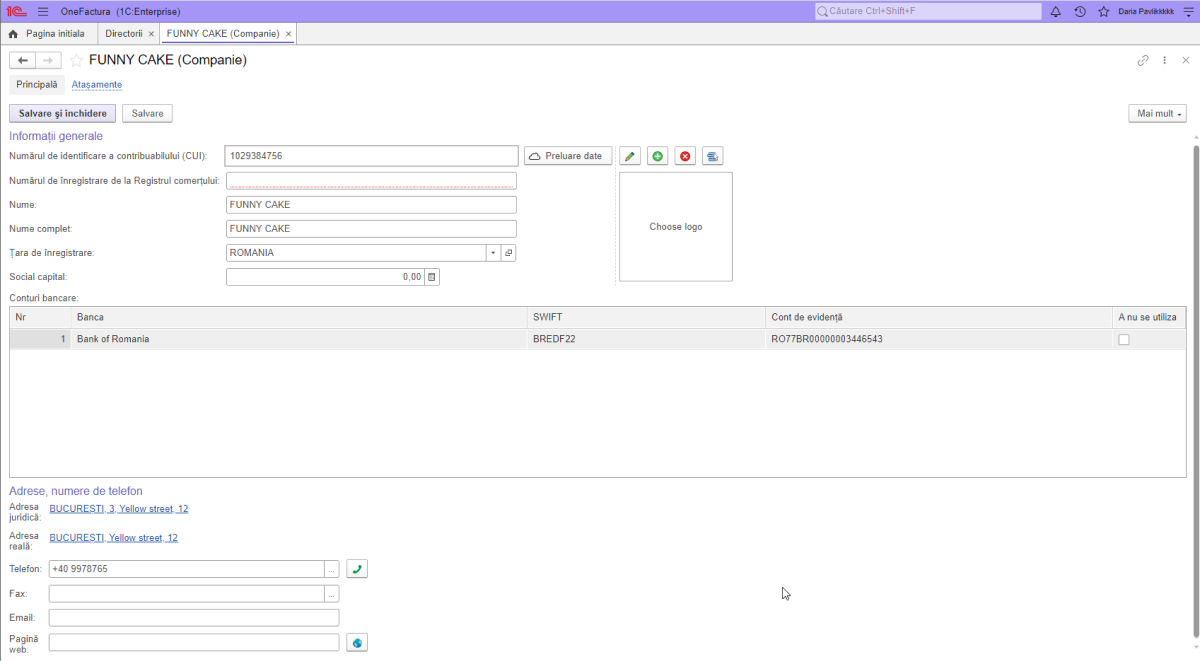Go to Pagina initiala tab
1200x661 pixels.
(x=47, y=34)
